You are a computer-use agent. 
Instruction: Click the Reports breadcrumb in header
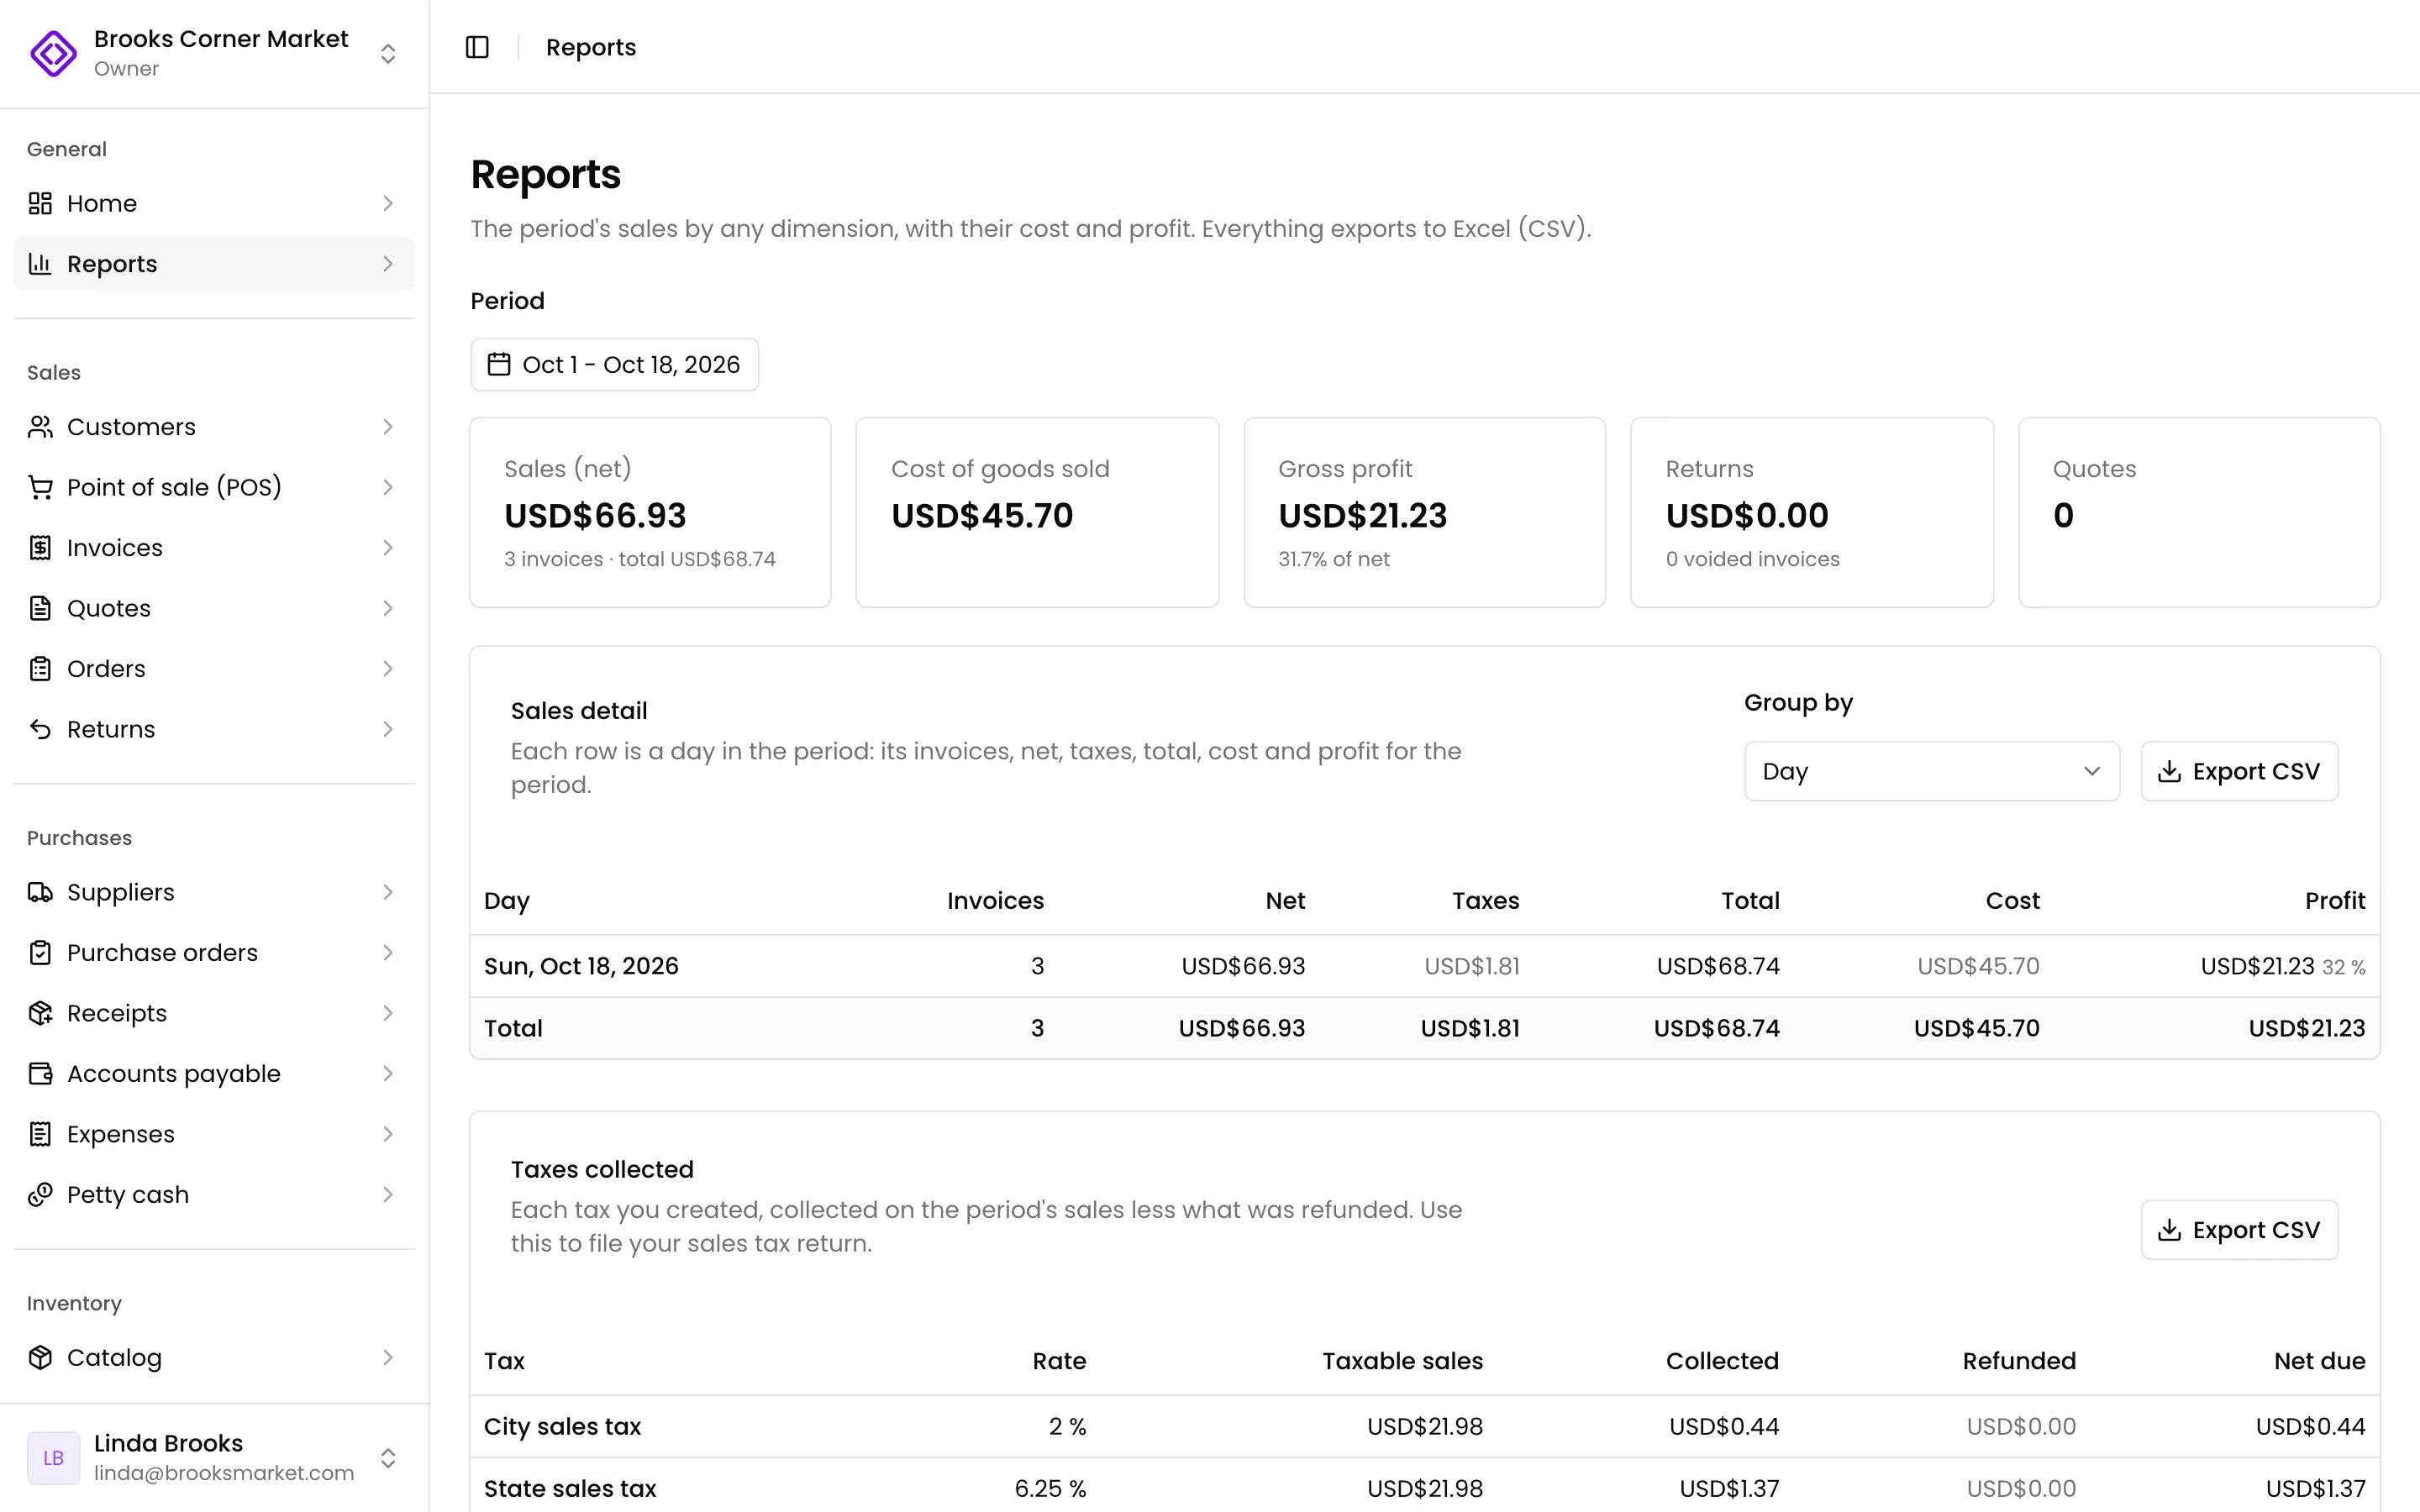[590, 47]
